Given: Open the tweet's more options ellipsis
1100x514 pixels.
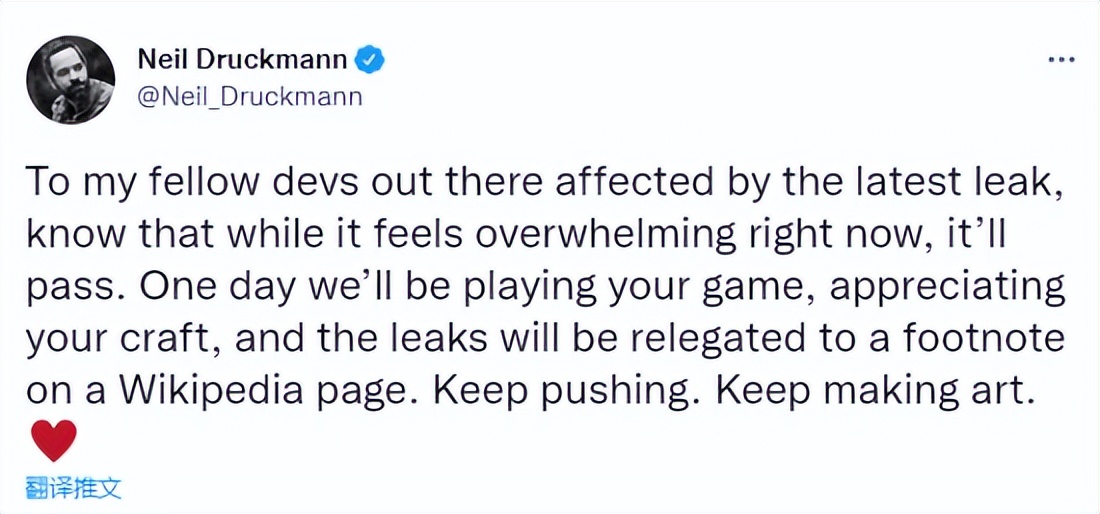Looking at the screenshot, I should 1060,60.
